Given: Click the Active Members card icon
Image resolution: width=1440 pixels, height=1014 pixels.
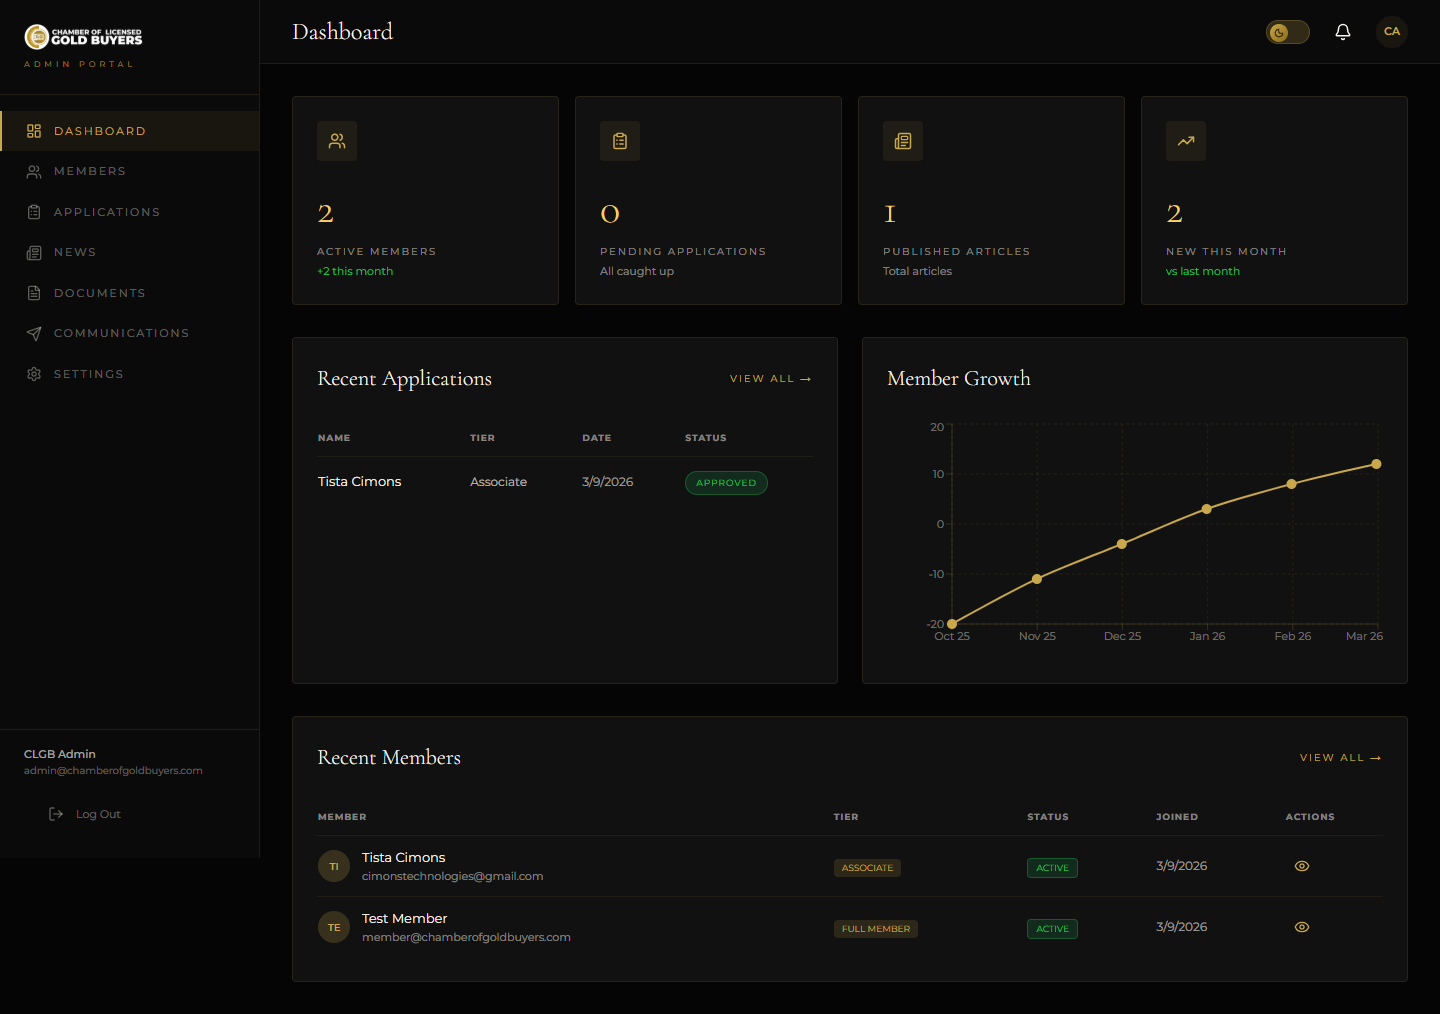Looking at the screenshot, I should coord(337,141).
